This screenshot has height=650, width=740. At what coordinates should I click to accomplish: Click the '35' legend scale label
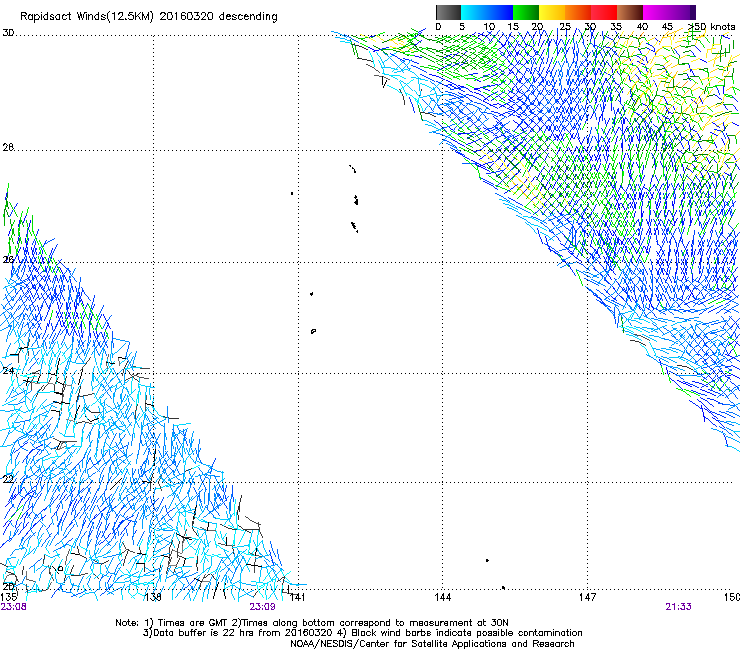tap(616, 27)
